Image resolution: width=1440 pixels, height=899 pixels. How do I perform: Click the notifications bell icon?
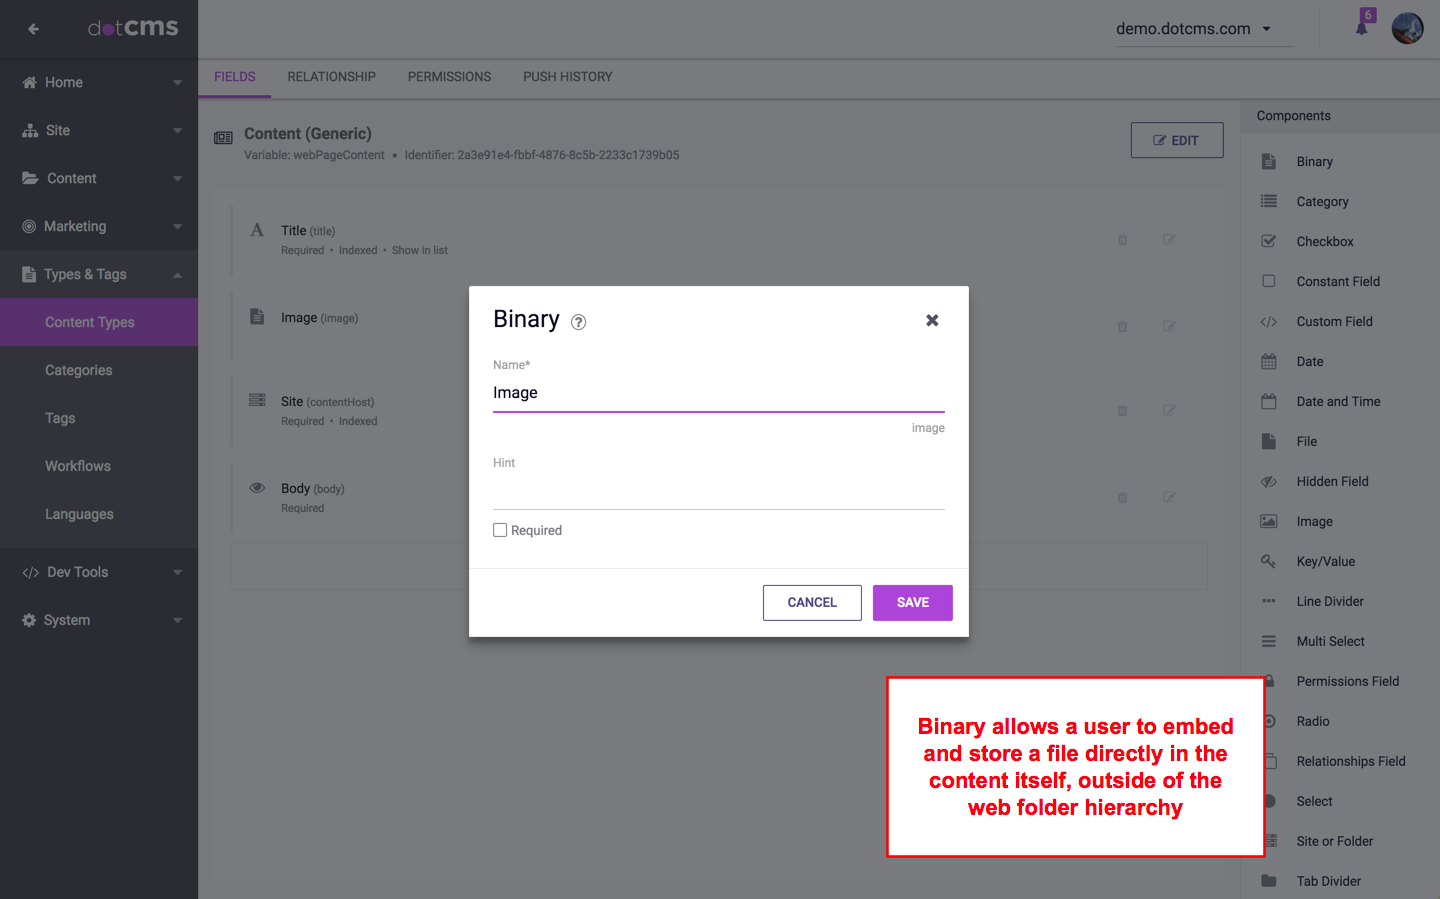(x=1361, y=28)
